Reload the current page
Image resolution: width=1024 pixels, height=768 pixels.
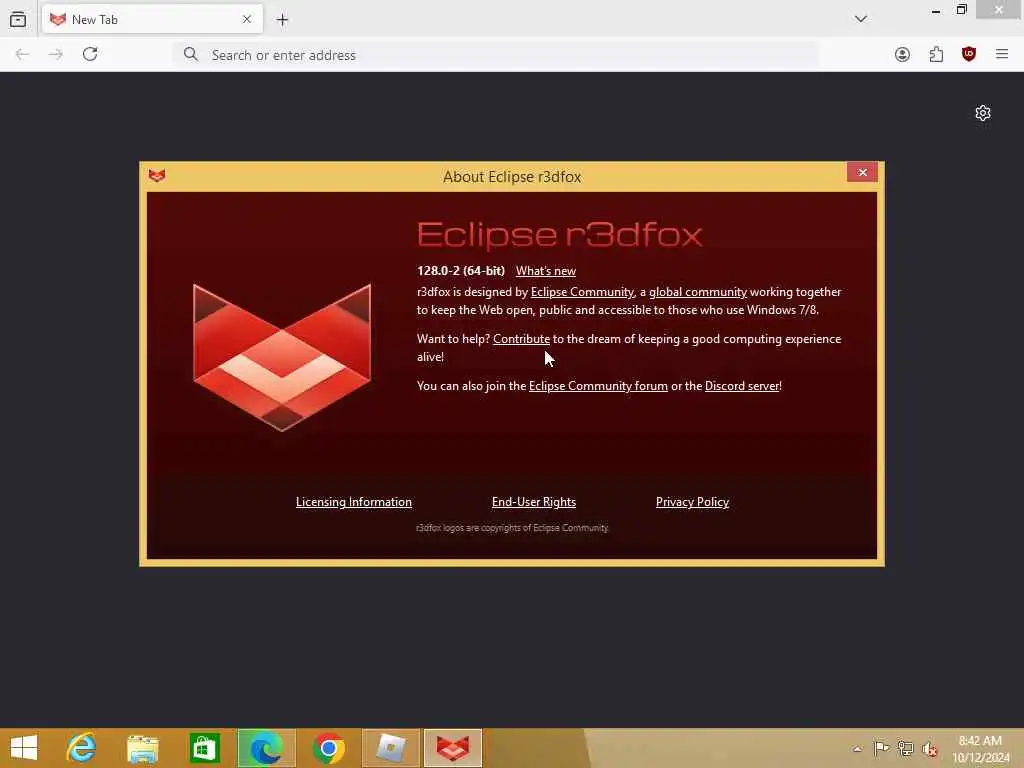90,54
